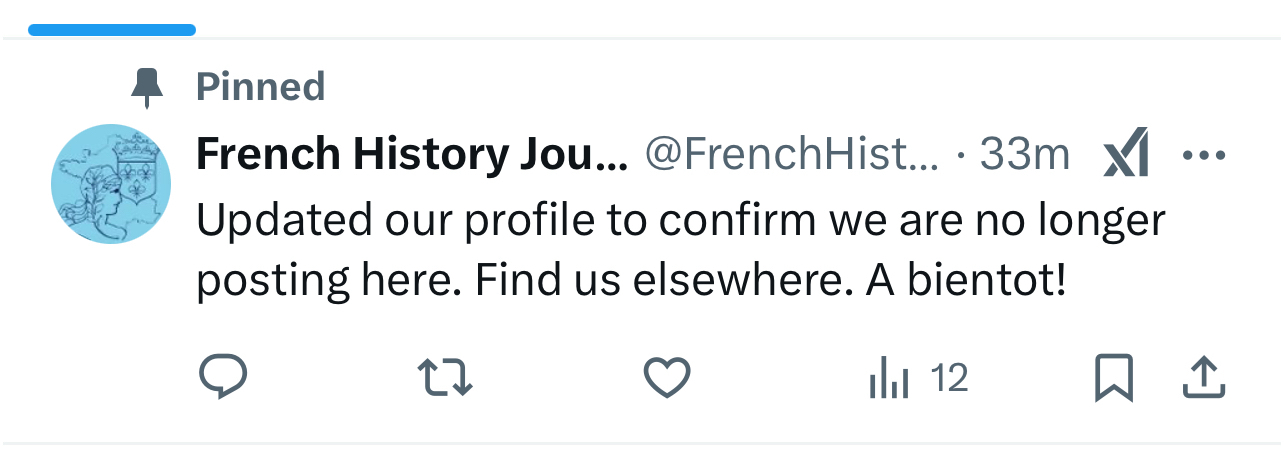This screenshot has width=1284, height=450.
Task: Open the French History Jou... display name
Action: click(x=411, y=154)
